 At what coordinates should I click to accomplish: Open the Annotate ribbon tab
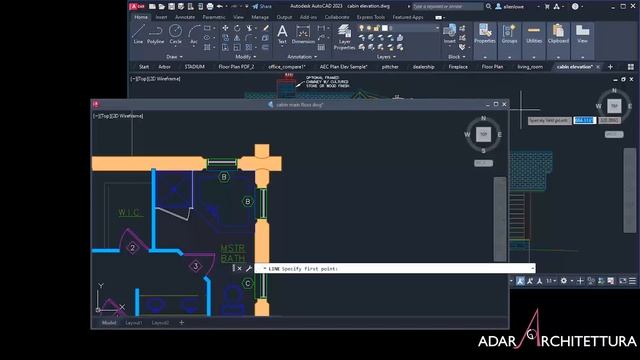point(185,17)
